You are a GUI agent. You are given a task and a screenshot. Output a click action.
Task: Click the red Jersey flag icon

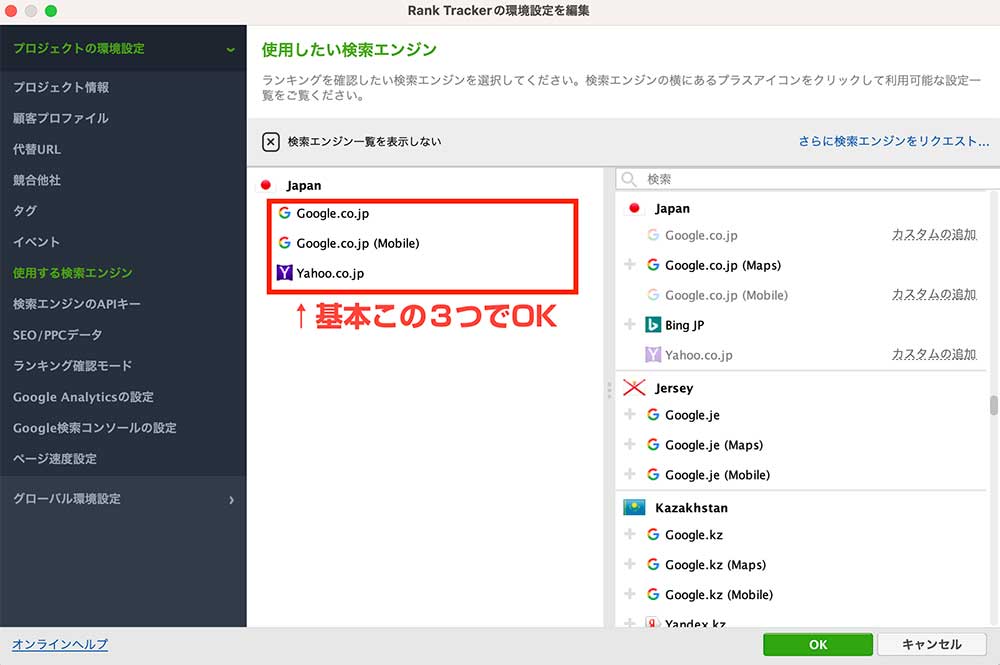tap(633, 388)
